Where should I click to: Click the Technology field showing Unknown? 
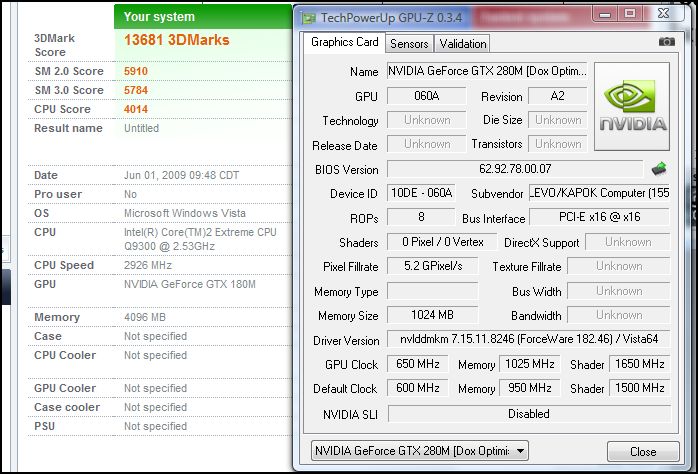pos(426,120)
